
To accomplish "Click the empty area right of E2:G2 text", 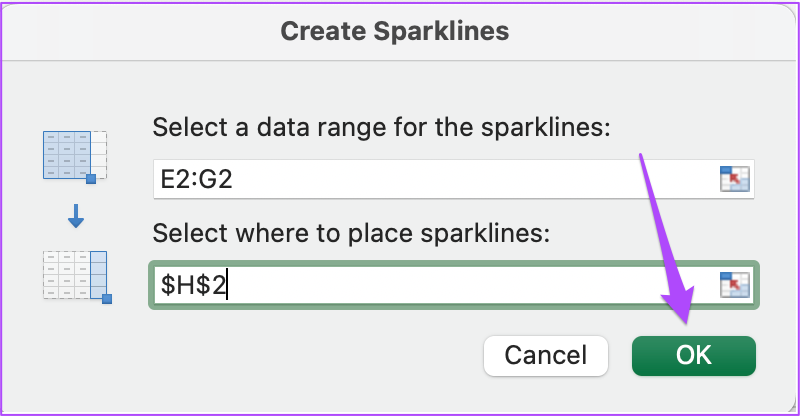I will (x=474, y=179).
